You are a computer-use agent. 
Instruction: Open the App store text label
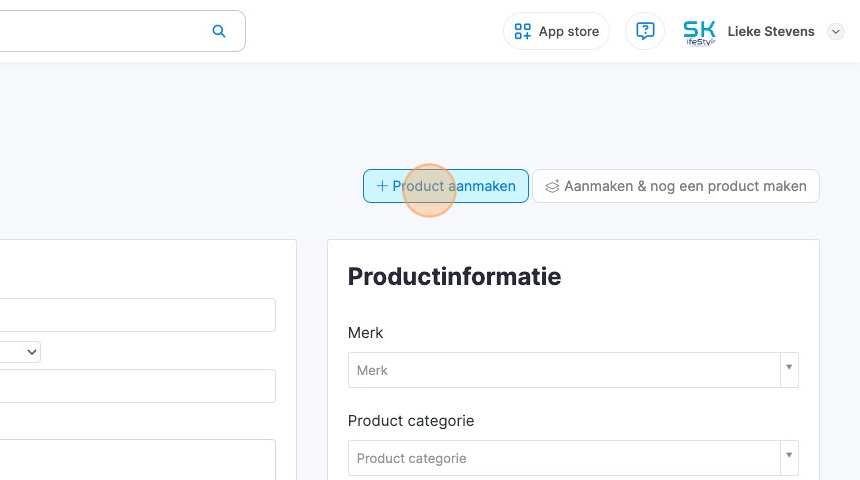tap(569, 32)
